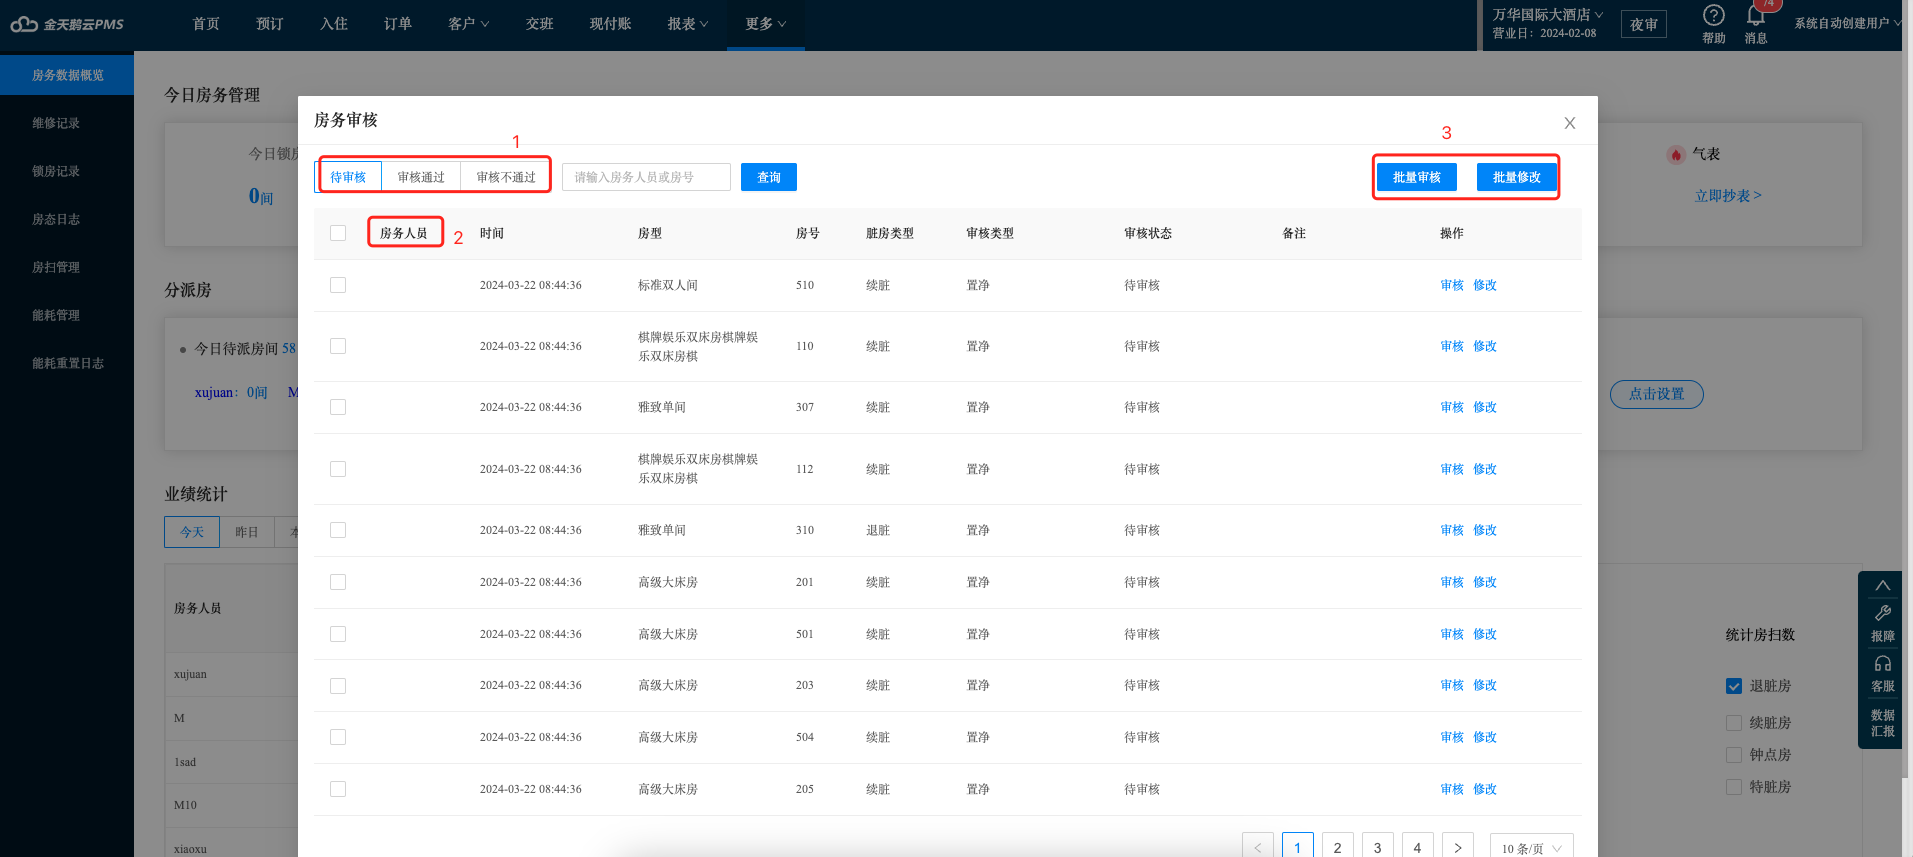1913x857 pixels.
Task: Open 交班 in top navigation
Action: point(540,24)
